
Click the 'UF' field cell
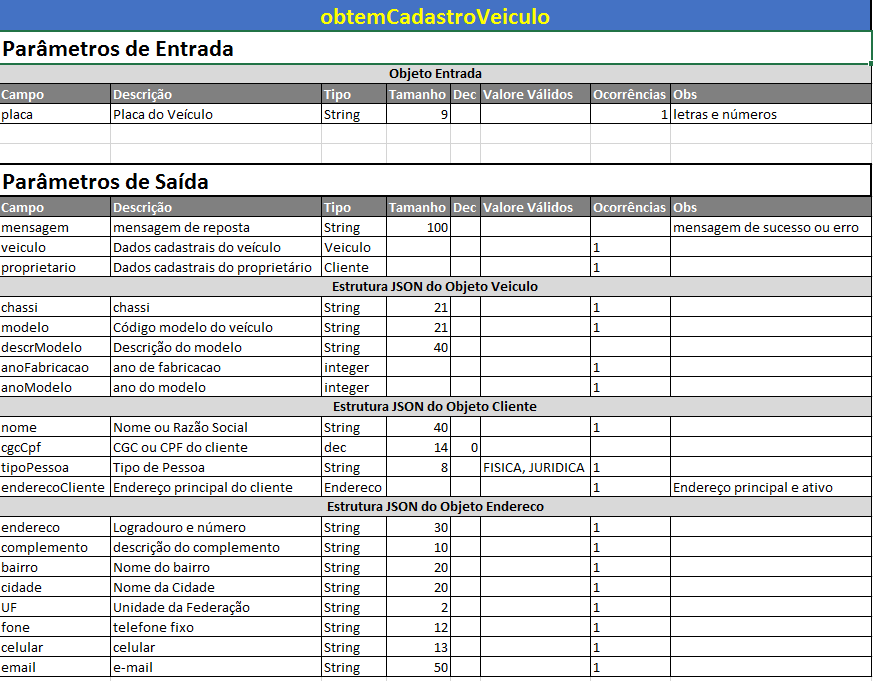(x=55, y=608)
